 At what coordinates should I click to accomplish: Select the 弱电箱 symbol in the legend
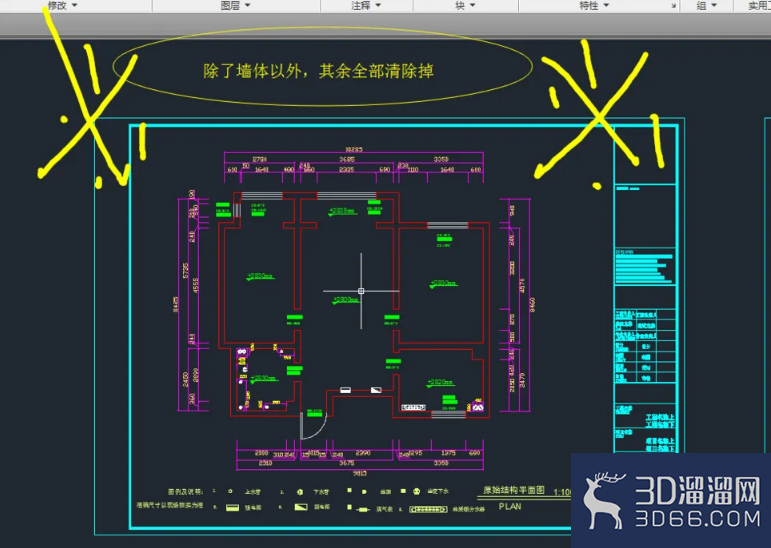[x=301, y=507]
